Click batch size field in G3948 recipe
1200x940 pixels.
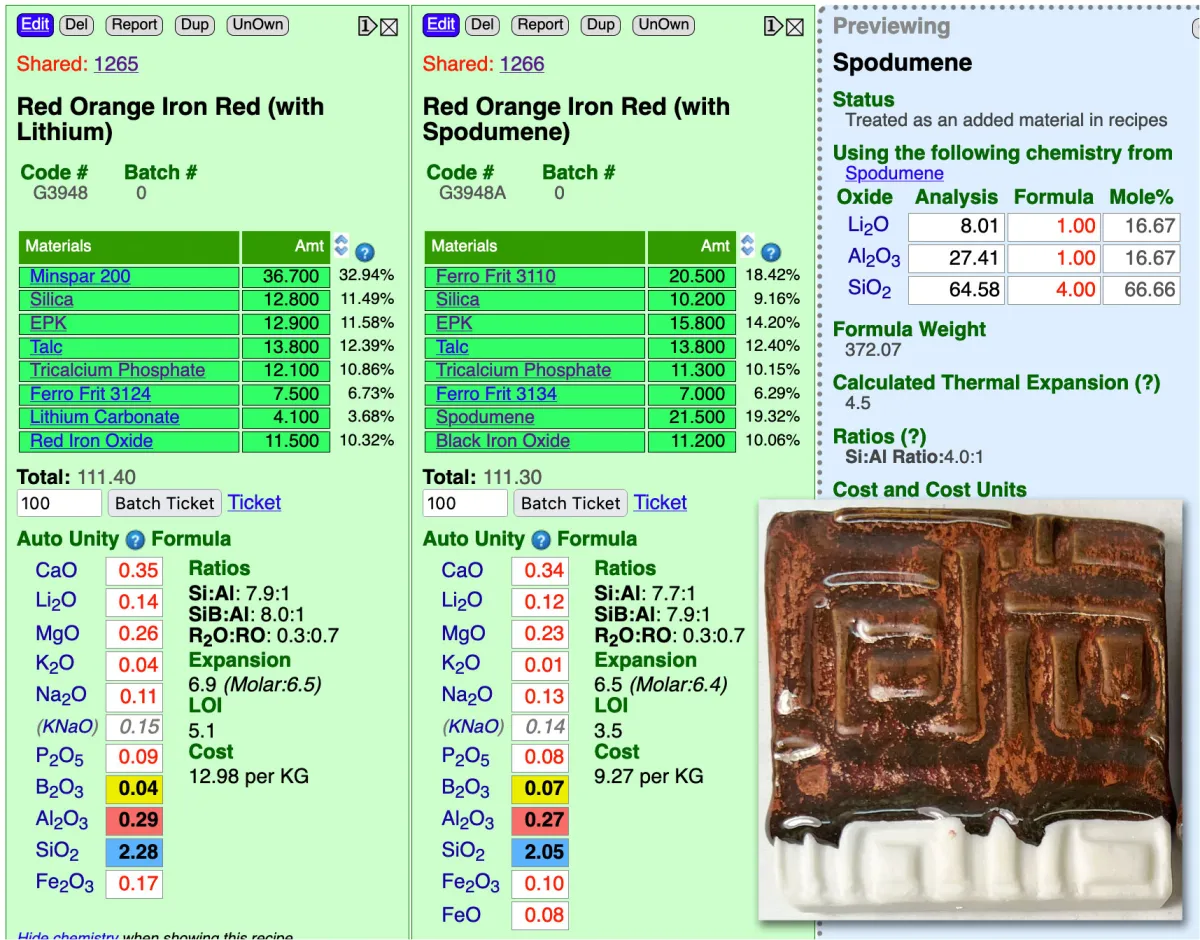click(59, 503)
